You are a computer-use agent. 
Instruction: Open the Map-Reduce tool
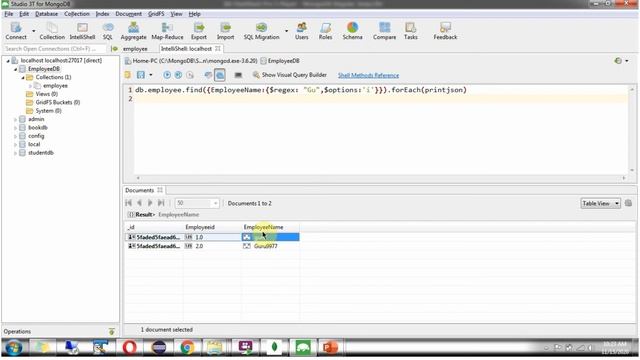point(167,31)
